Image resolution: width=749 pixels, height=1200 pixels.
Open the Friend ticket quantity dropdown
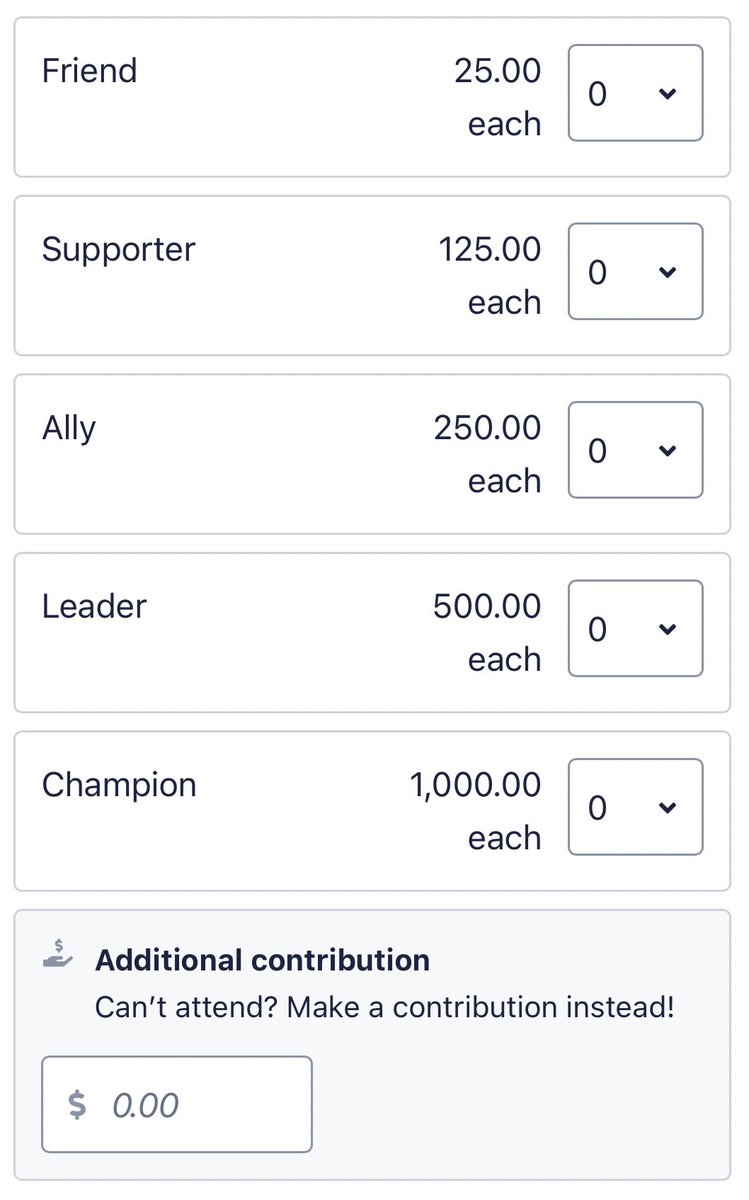click(635, 93)
